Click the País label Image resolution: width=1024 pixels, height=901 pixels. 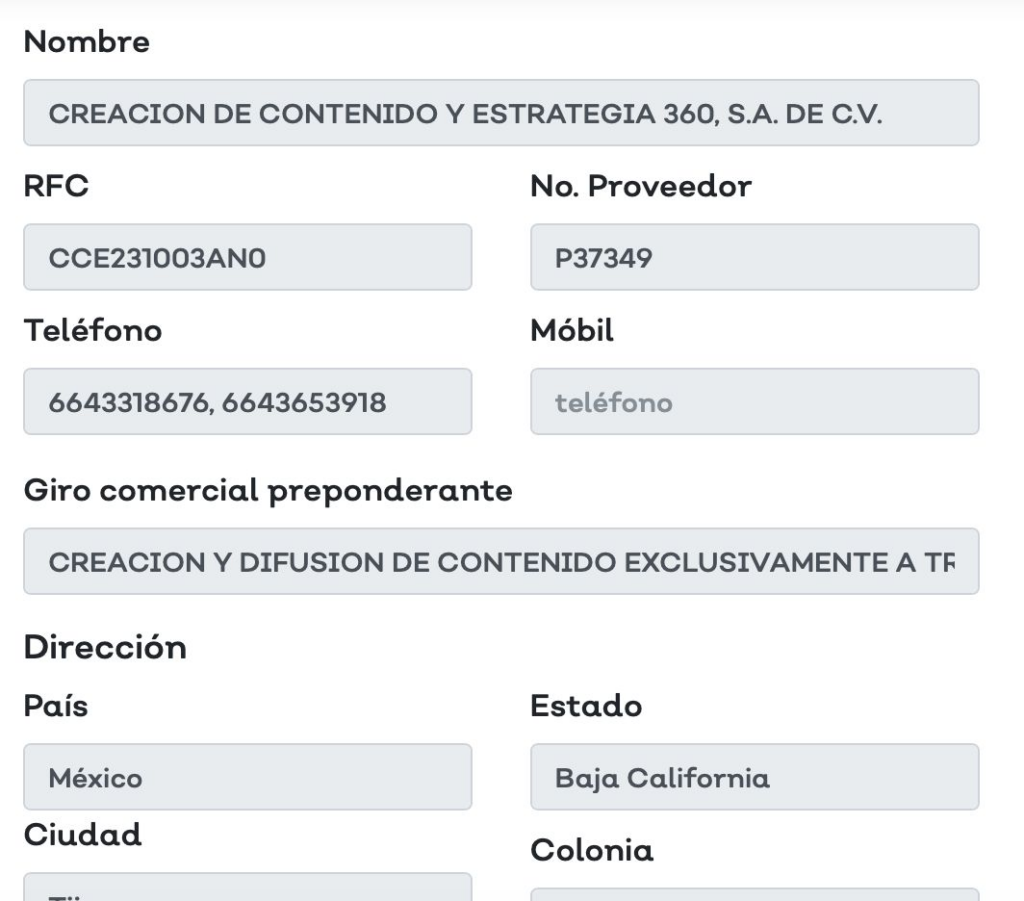click(55, 707)
